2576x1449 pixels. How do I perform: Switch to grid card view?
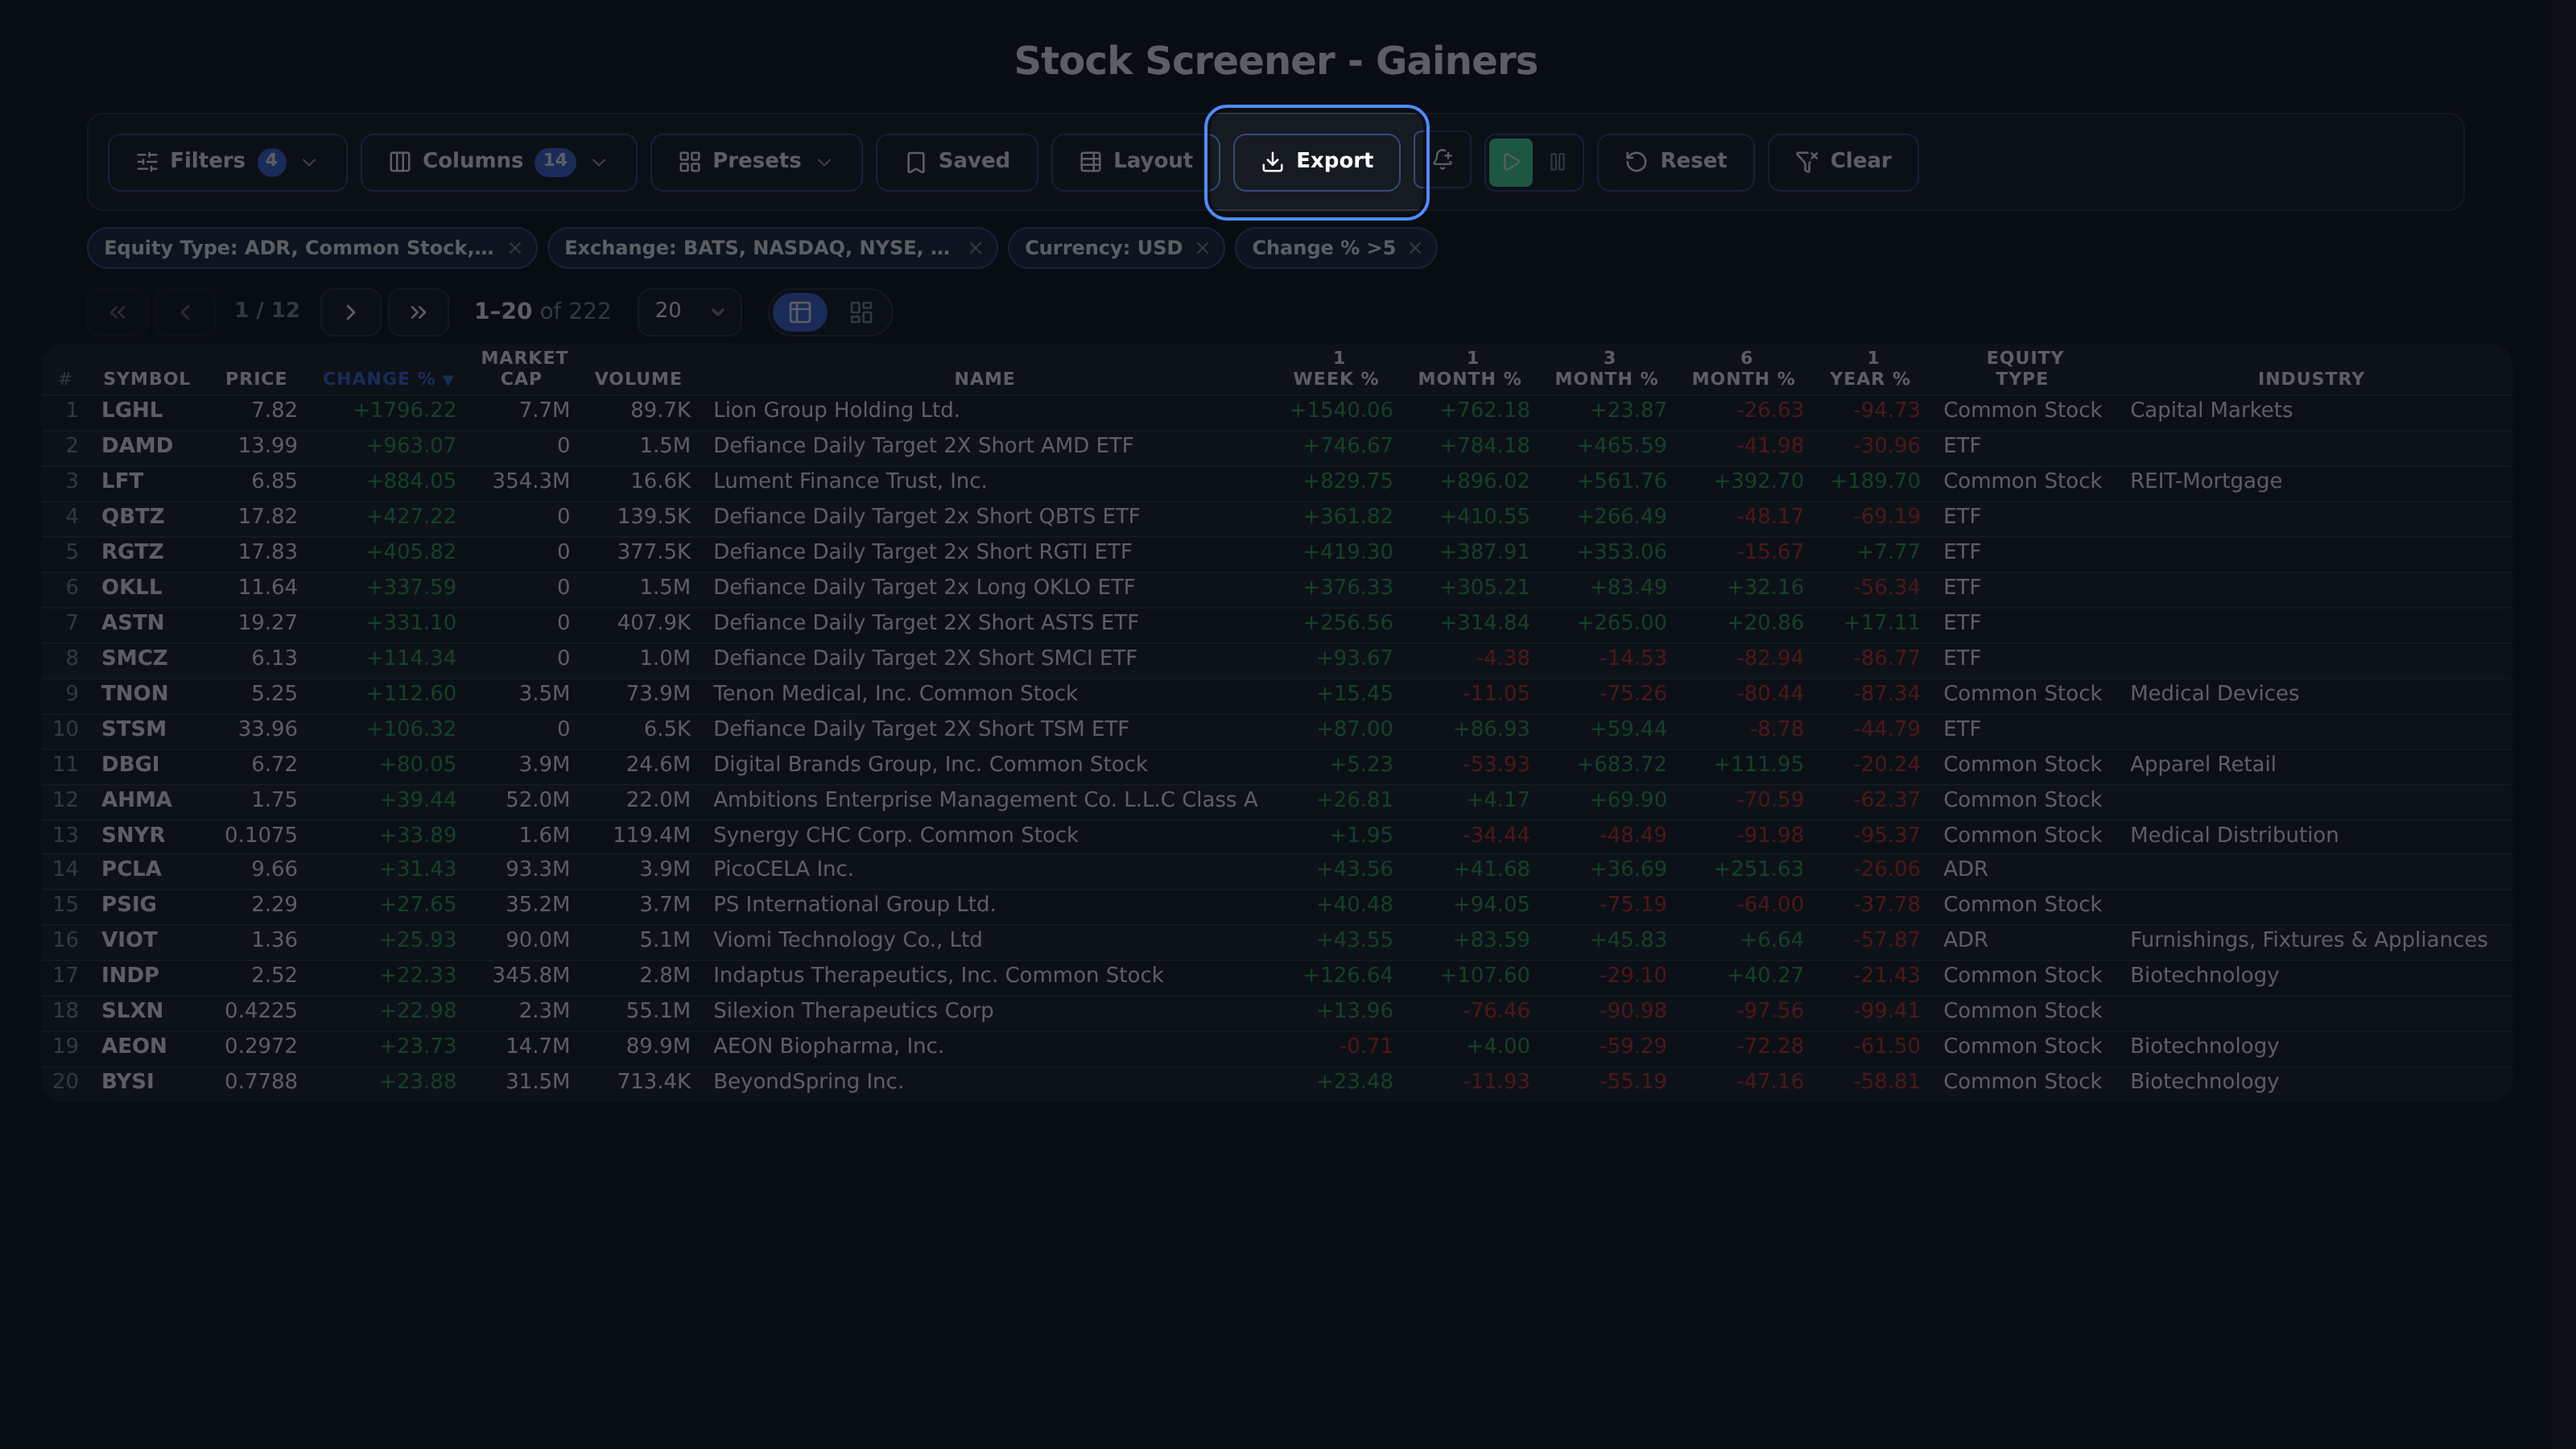[861, 313]
